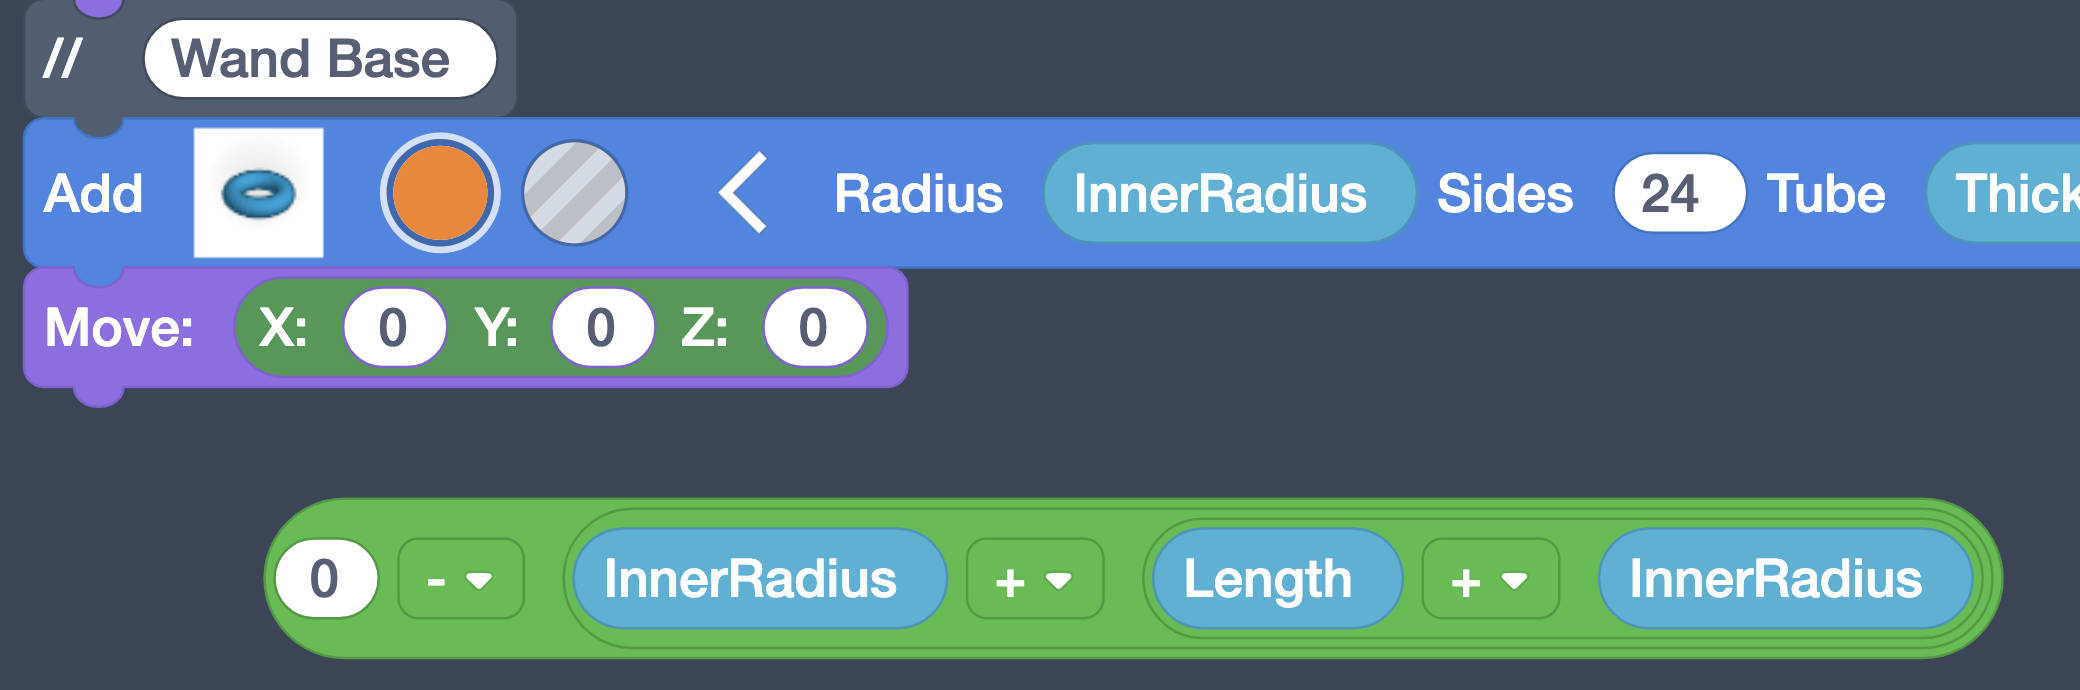This screenshot has height=690, width=2080.
Task: Click the Move block label
Action: tap(119, 328)
